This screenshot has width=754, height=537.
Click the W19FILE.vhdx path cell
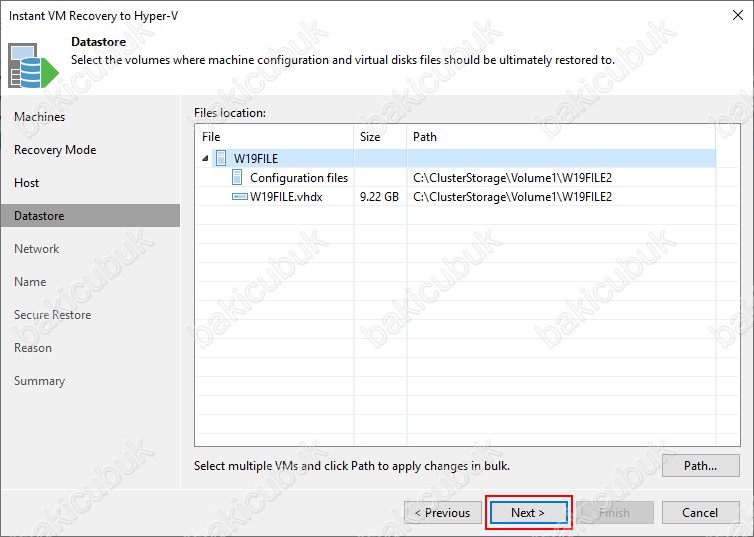point(512,197)
